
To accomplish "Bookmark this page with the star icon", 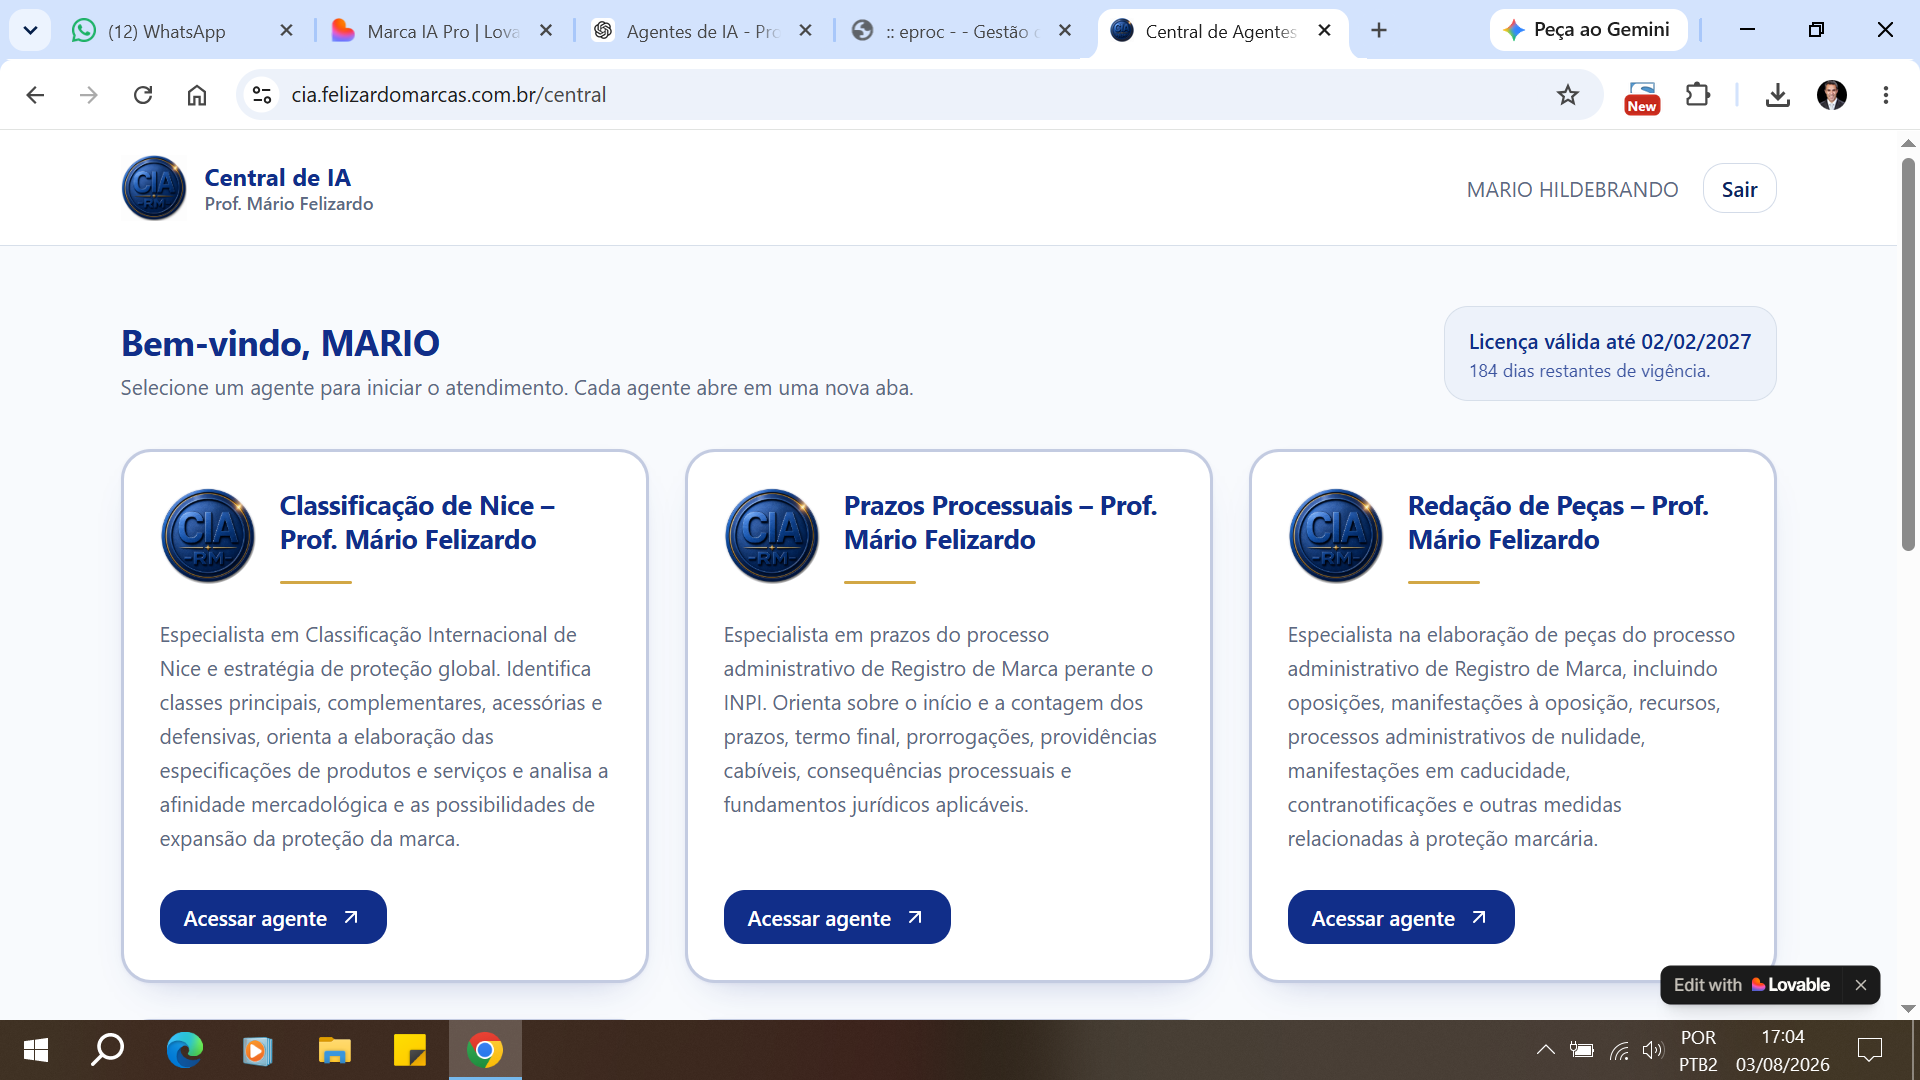I will [1567, 95].
